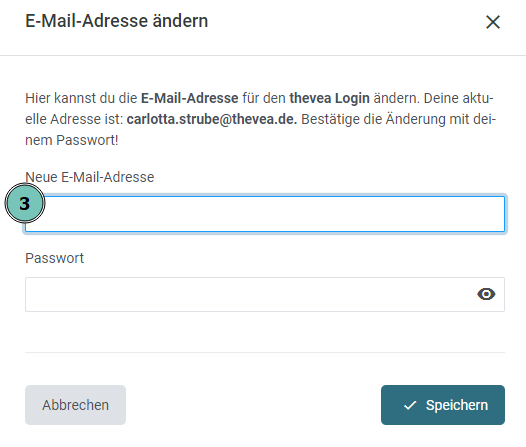Click the current address carlotta.strube@thevea.de

(x=212, y=119)
